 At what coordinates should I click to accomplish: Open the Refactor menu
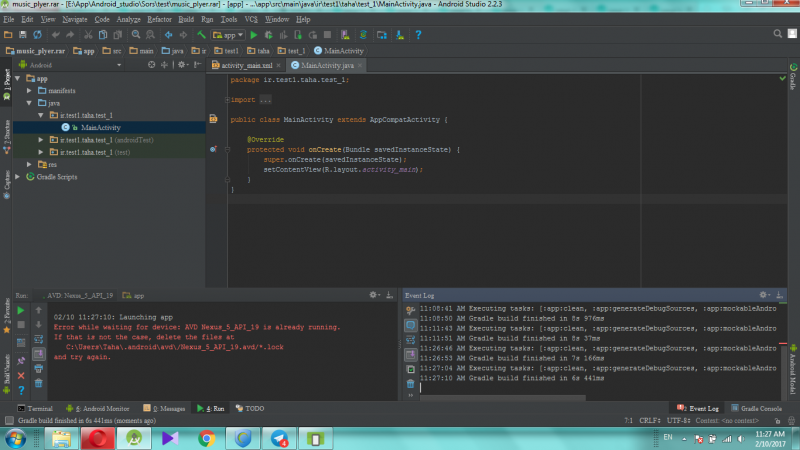(159, 19)
